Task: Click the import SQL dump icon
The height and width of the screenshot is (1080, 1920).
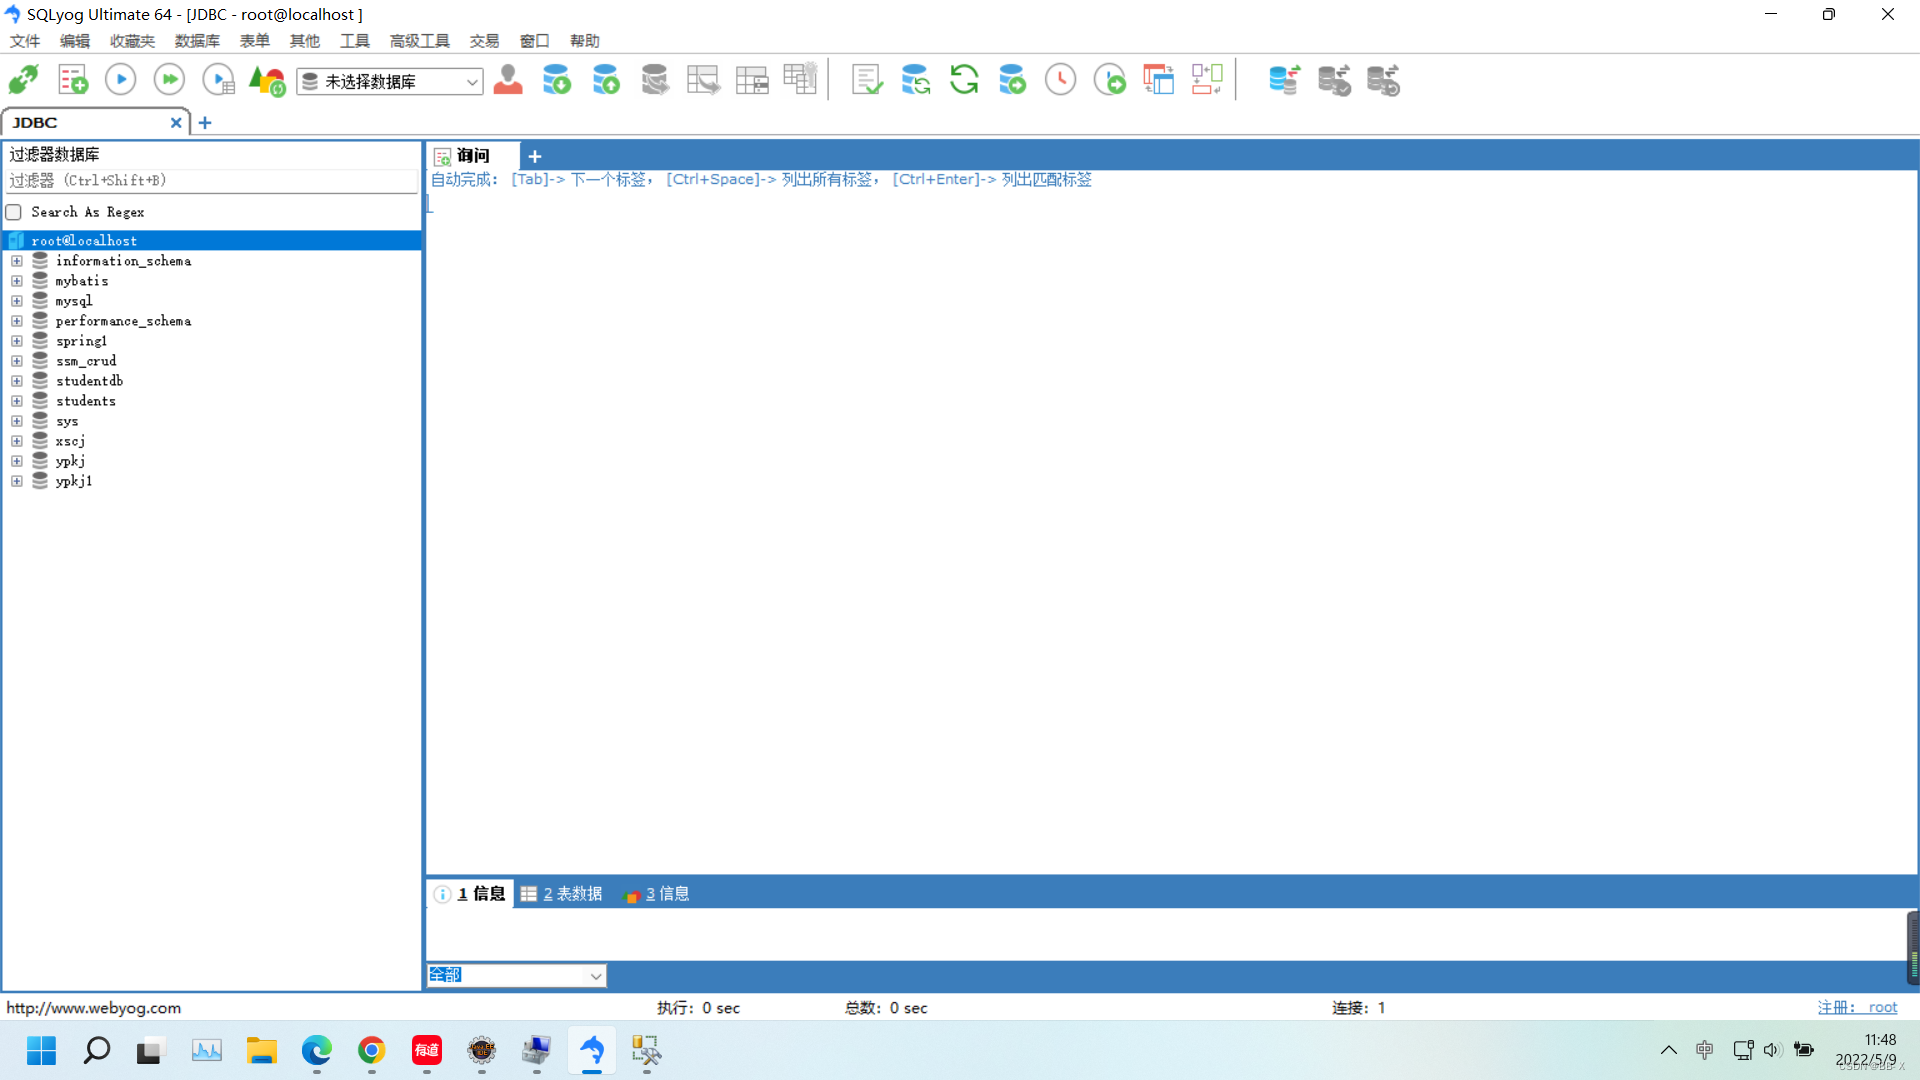Action: coord(605,79)
